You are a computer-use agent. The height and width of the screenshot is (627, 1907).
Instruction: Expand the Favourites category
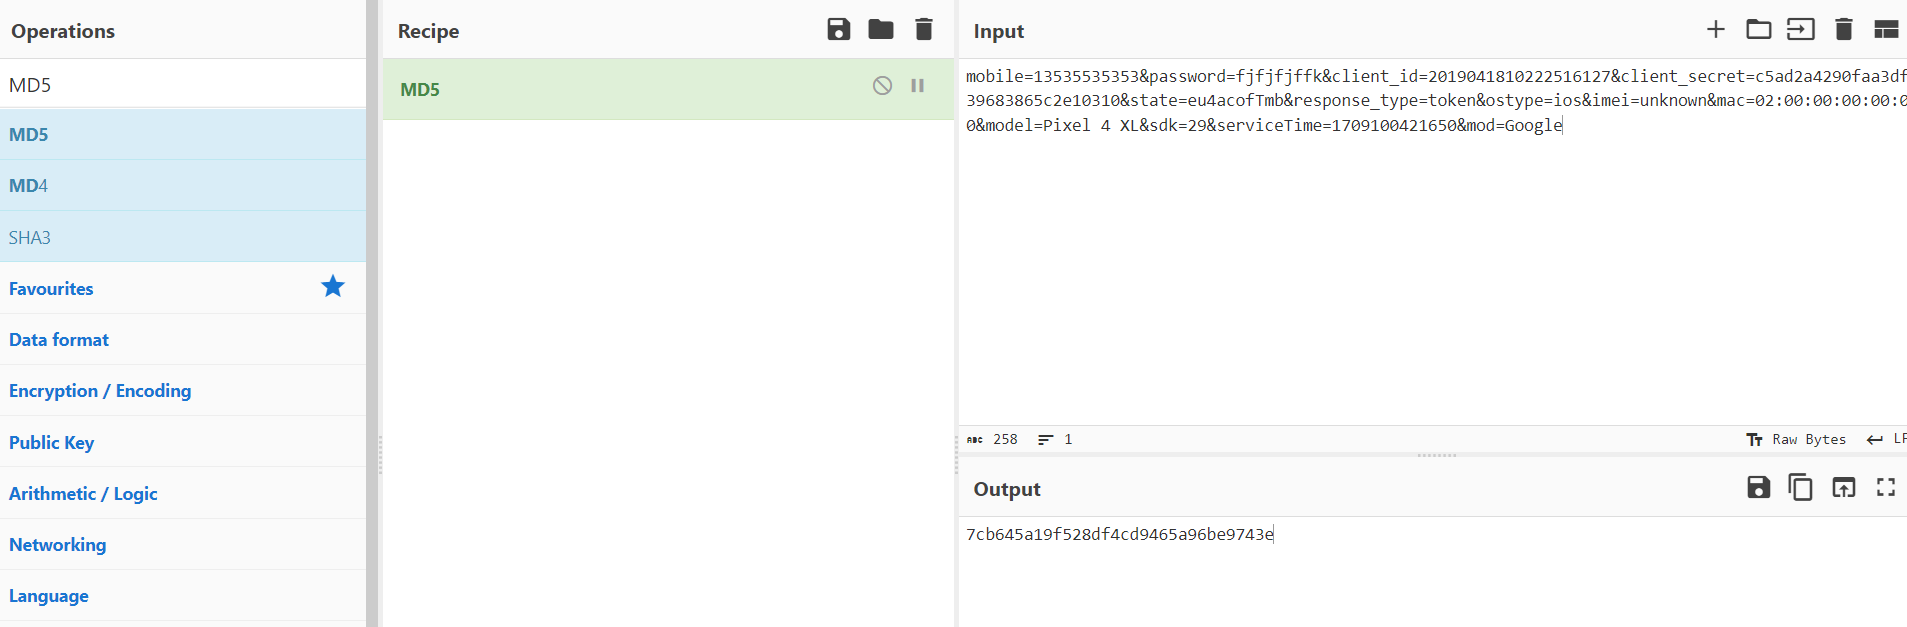(51, 289)
